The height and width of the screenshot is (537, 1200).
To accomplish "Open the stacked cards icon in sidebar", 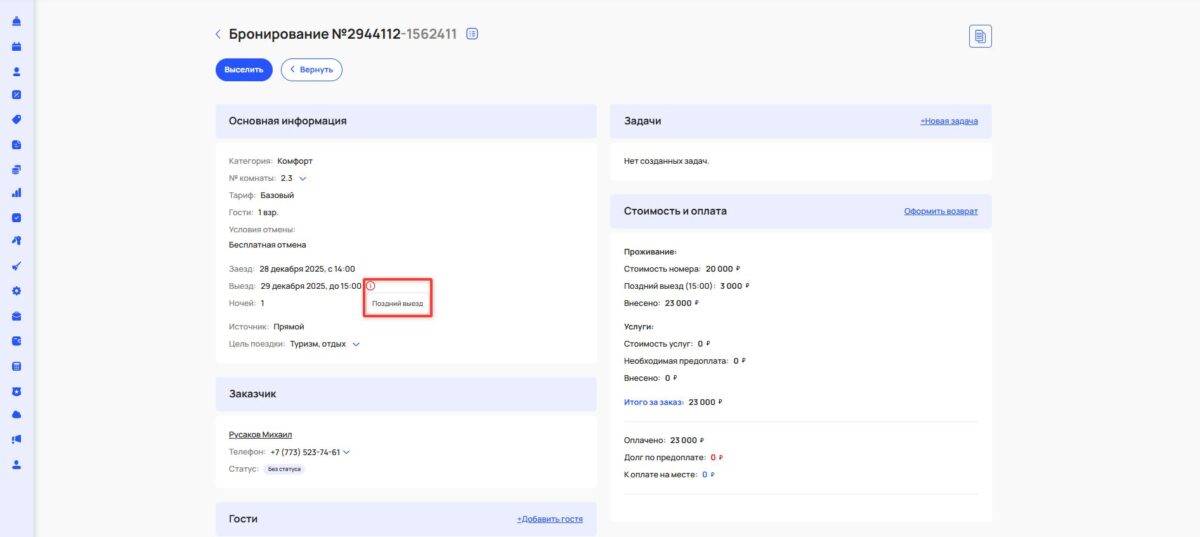I will tap(17, 168).
